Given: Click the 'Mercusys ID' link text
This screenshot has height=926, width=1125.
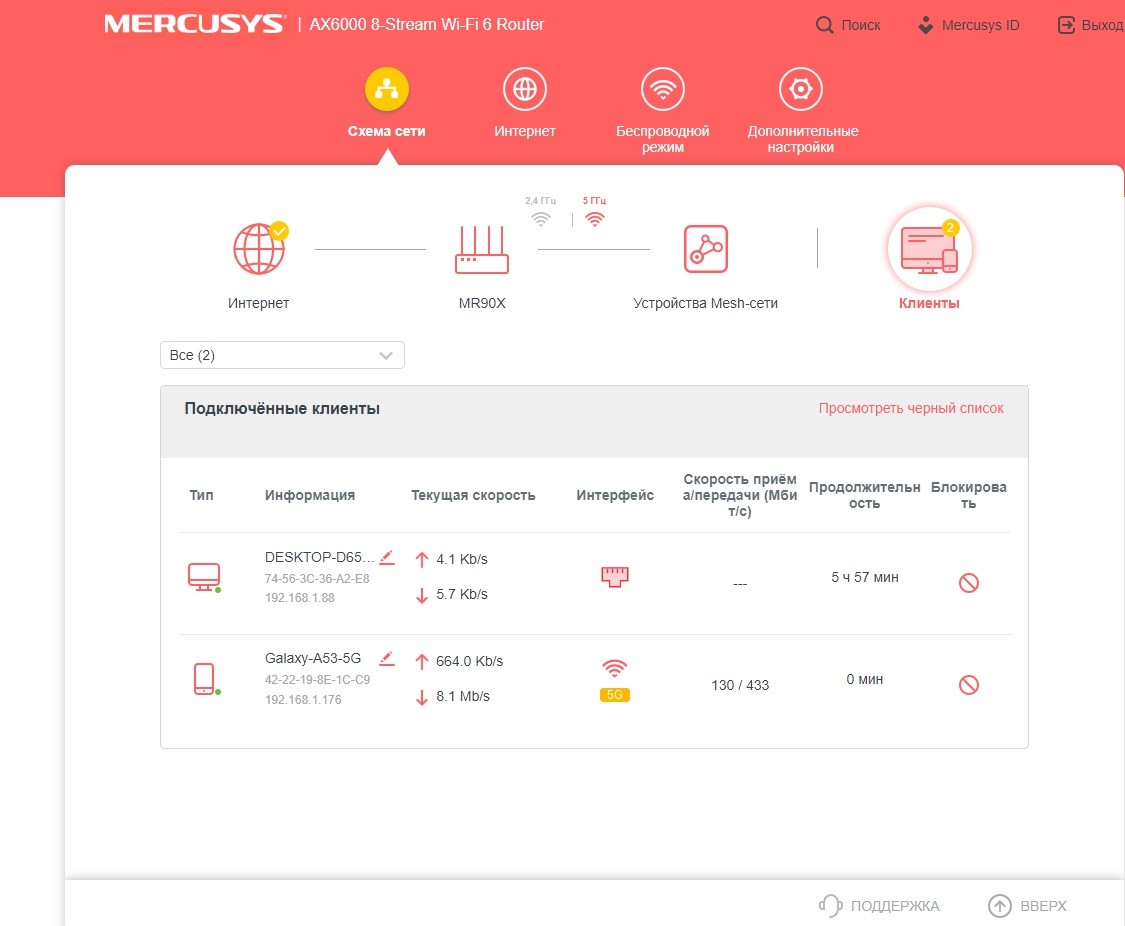Looking at the screenshot, I should (x=980, y=25).
